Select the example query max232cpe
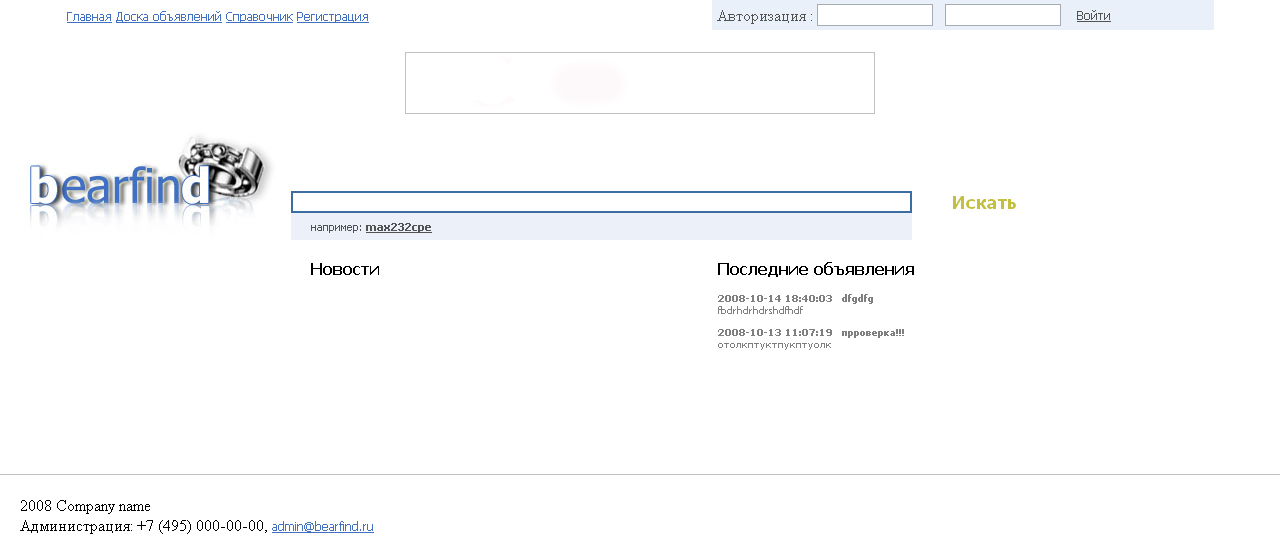Image resolution: width=1280 pixels, height=549 pixels. (x=398, y=228)
